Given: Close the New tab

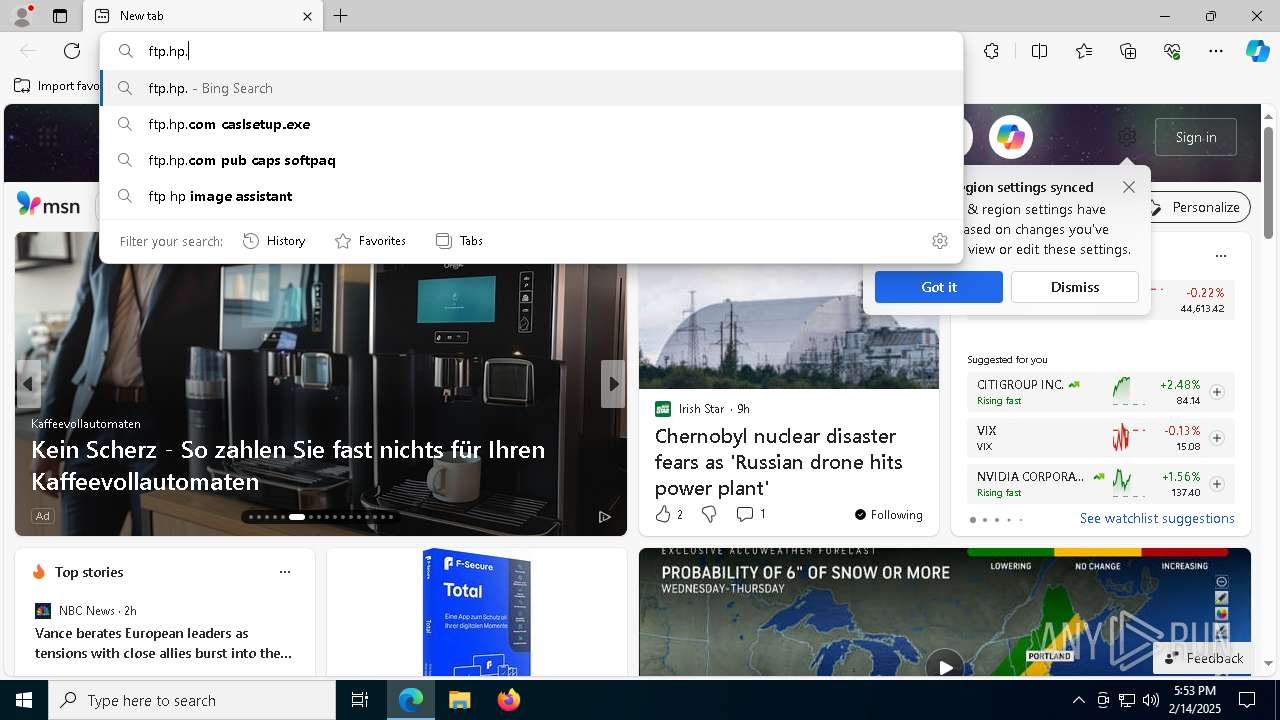Looking at the screenshot, I should point(307,16).
